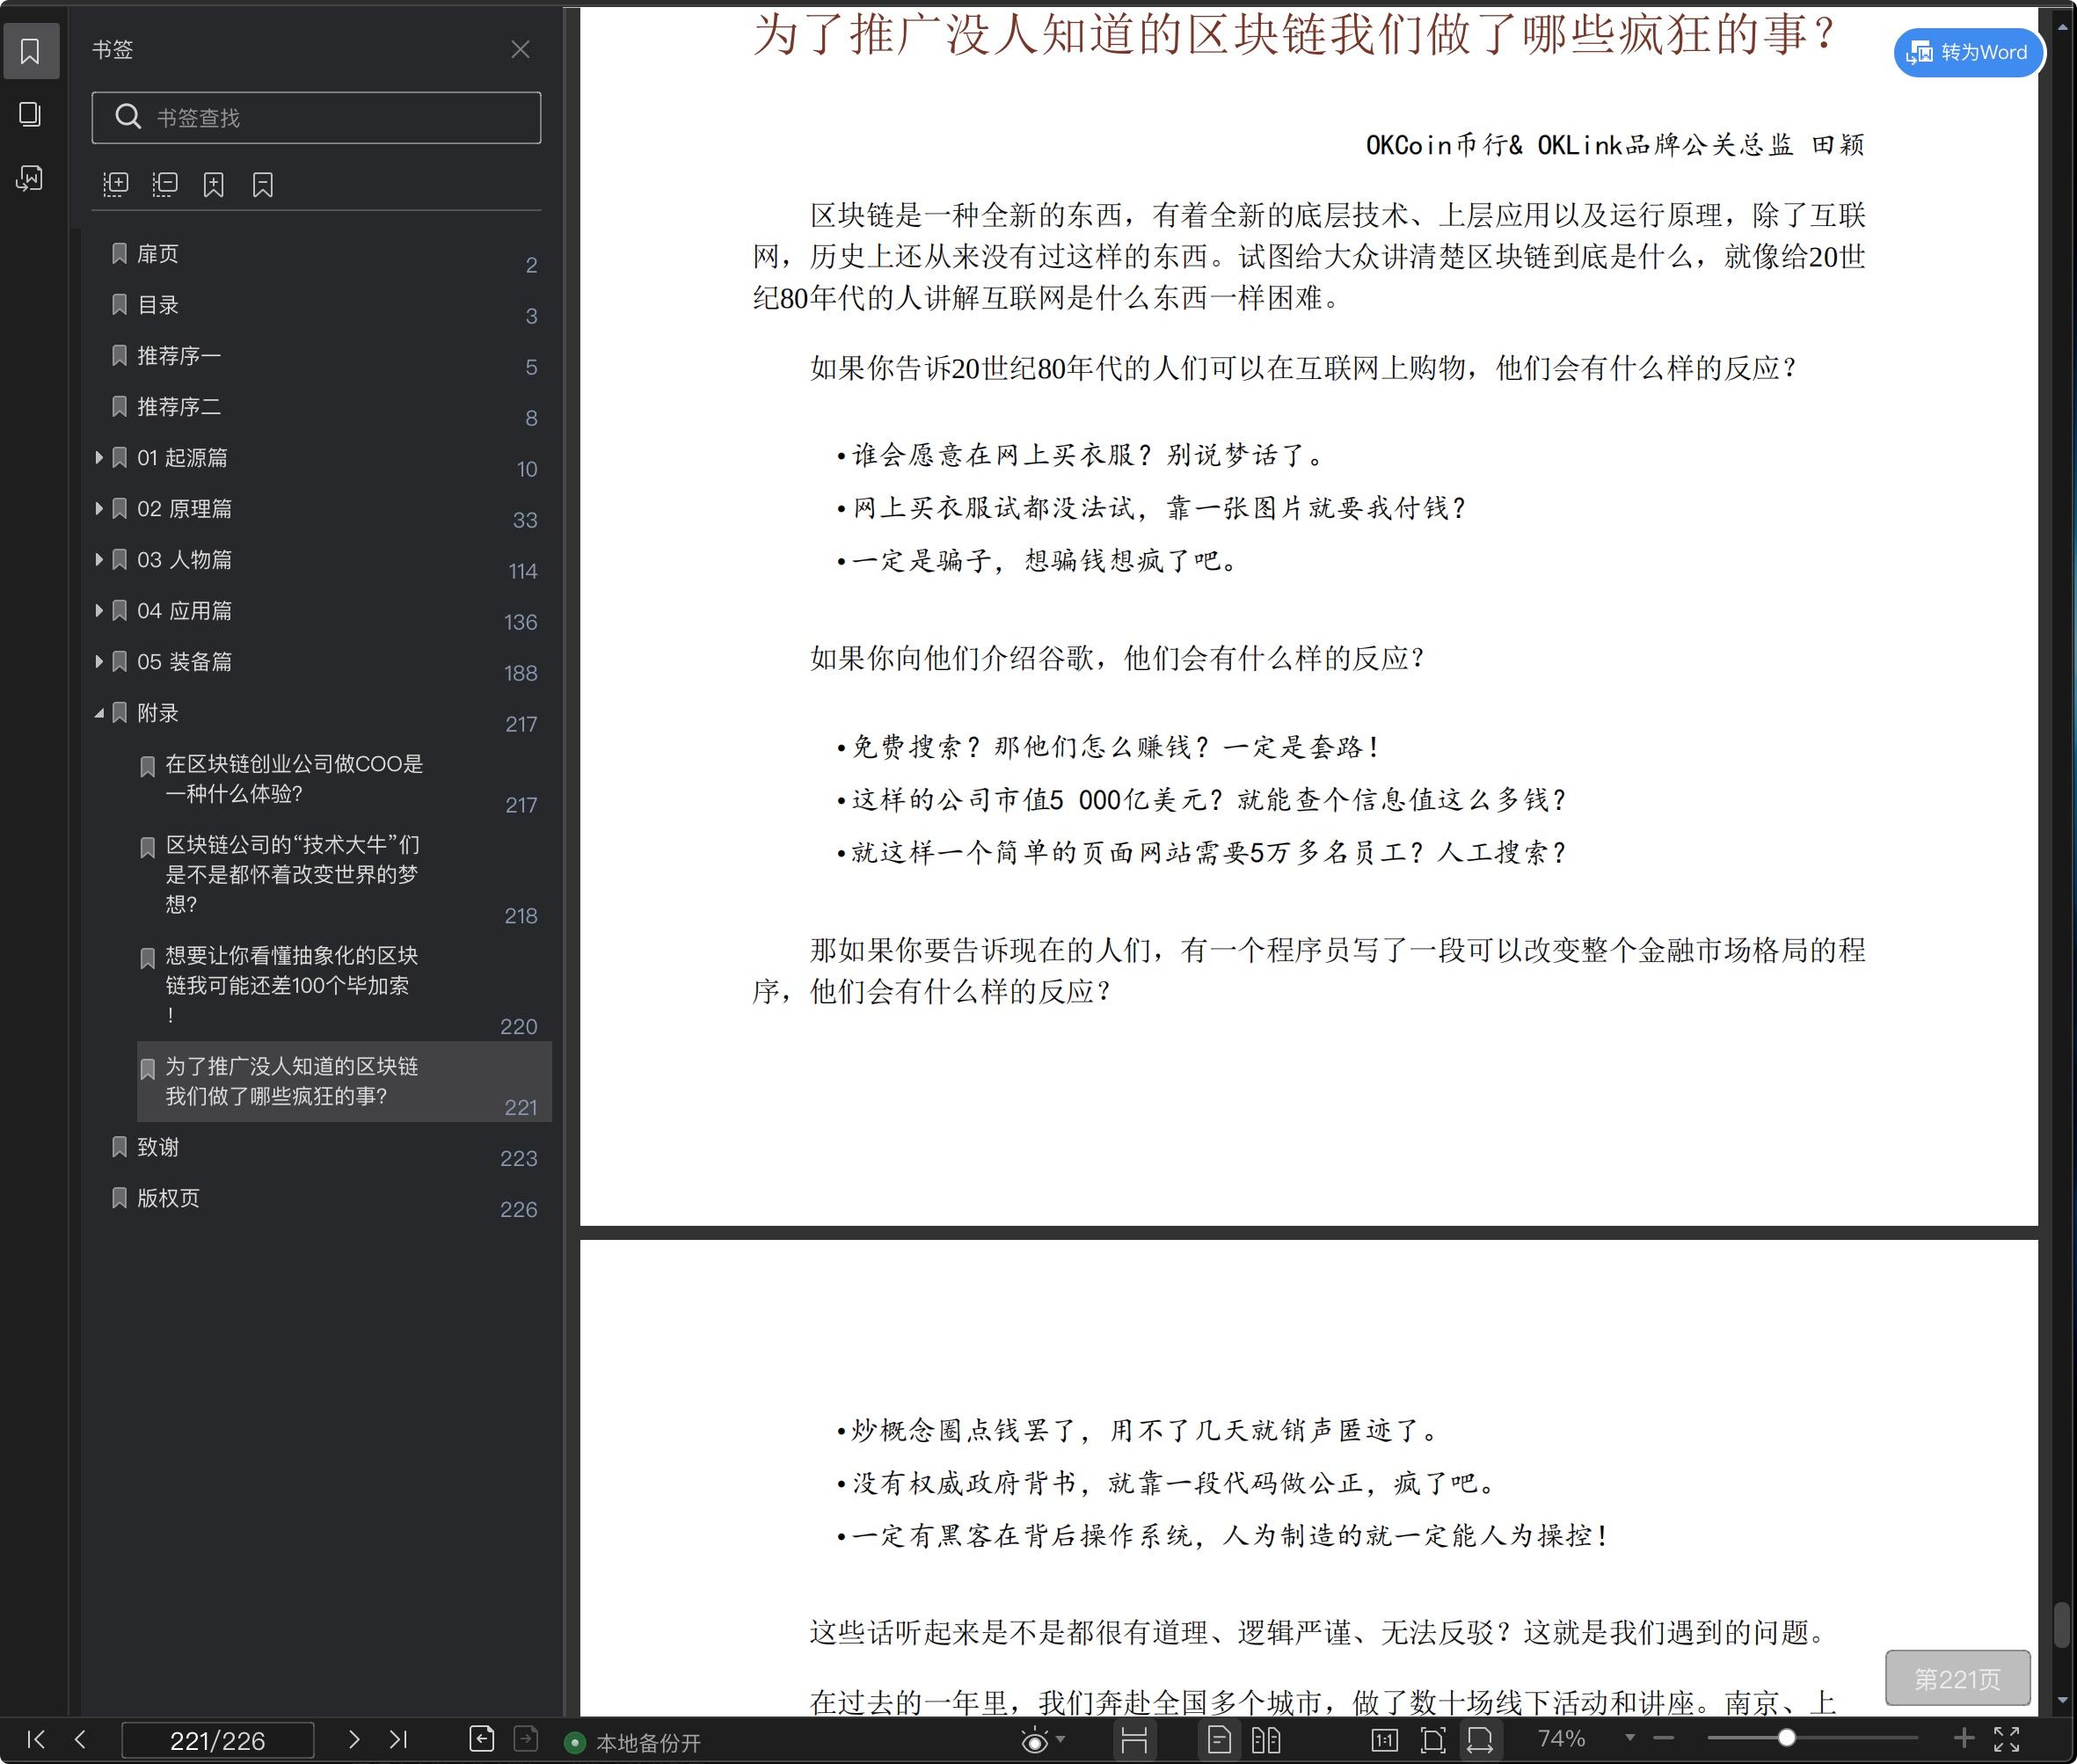Screen dimensions: 2077x1764
Task: Click the bookmark search field
Action: tap(316, 118)
